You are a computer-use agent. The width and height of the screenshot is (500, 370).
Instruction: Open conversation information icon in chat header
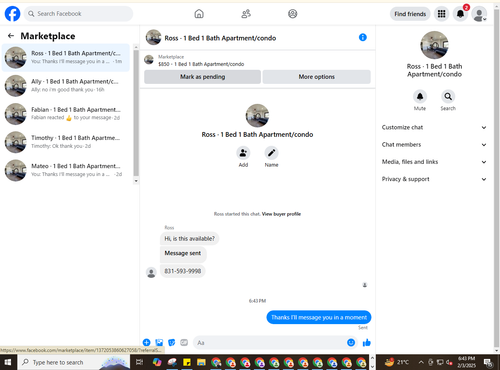pos(363,37)
